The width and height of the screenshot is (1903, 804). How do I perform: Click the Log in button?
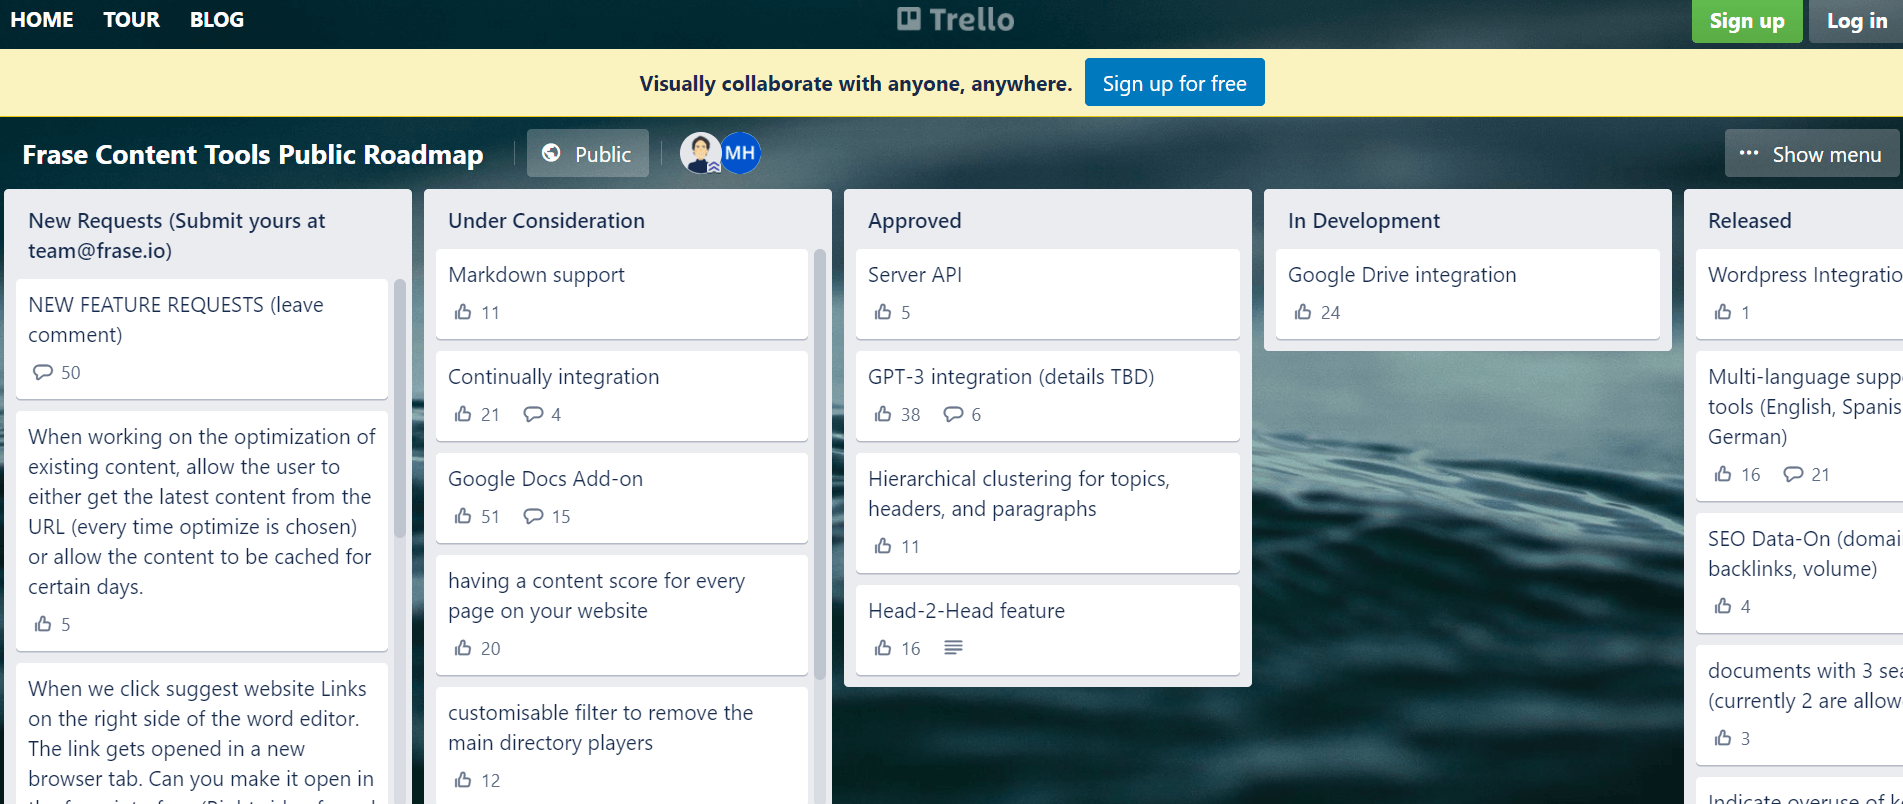coord(1856,21)
